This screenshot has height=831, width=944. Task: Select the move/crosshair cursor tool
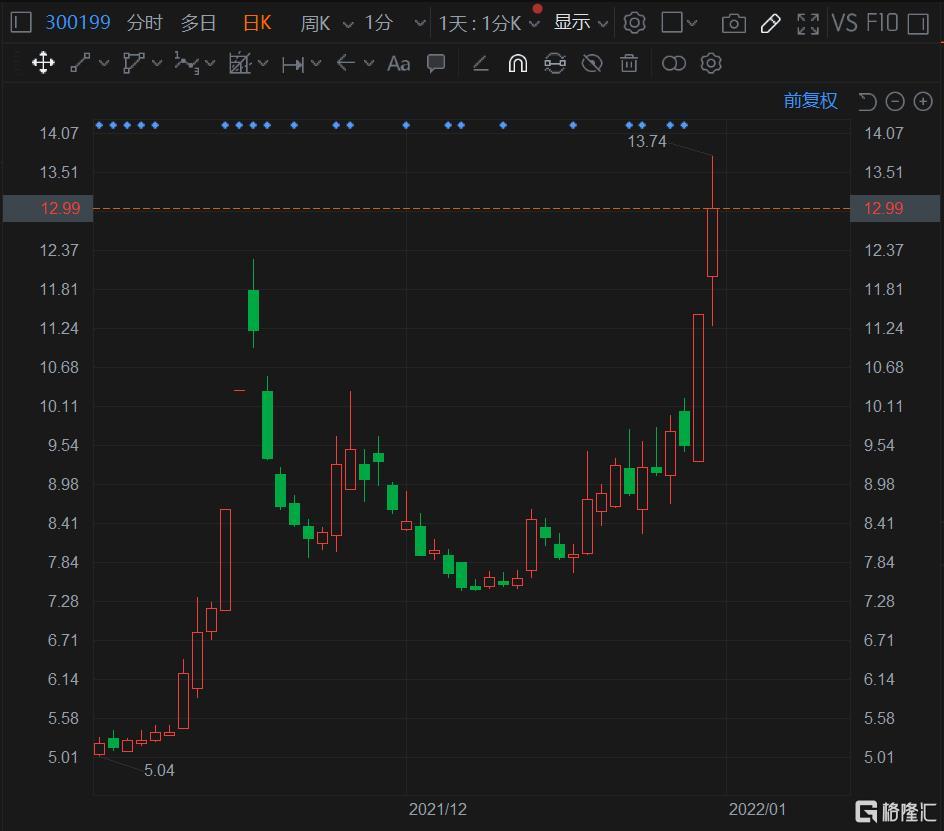pyautogui.click(x=43, y=63)
